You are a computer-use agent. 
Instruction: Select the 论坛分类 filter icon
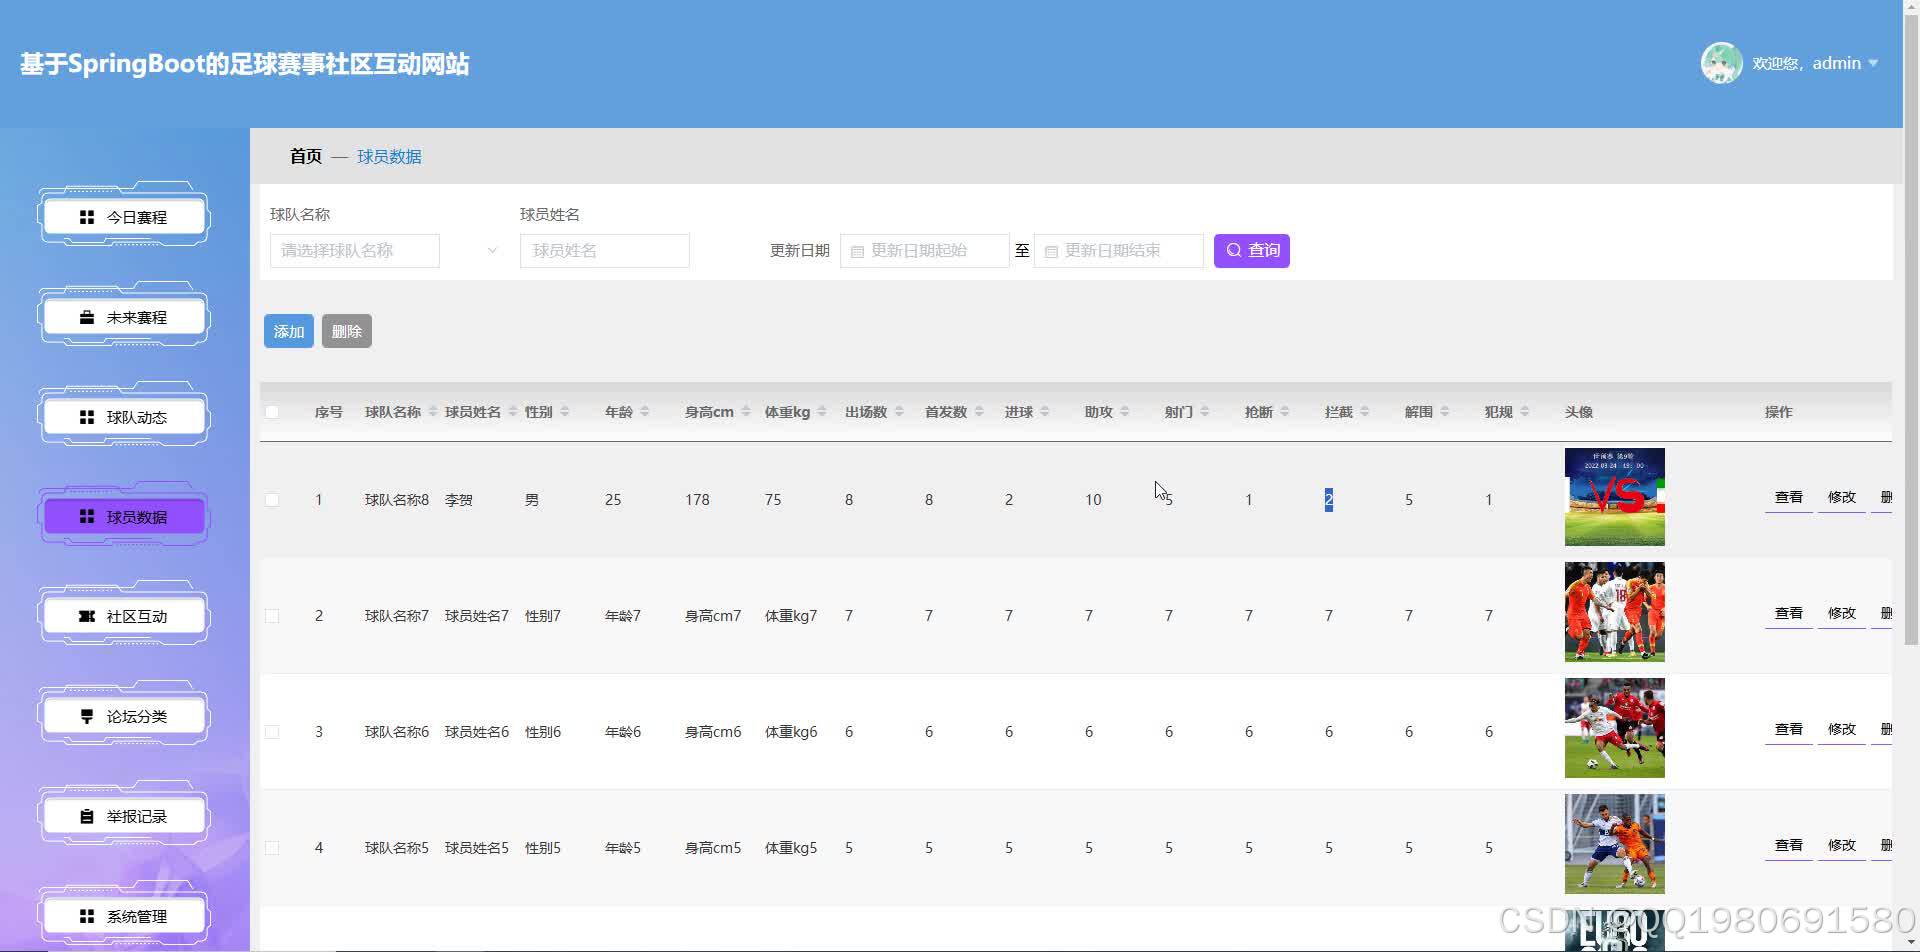(86, 715)
